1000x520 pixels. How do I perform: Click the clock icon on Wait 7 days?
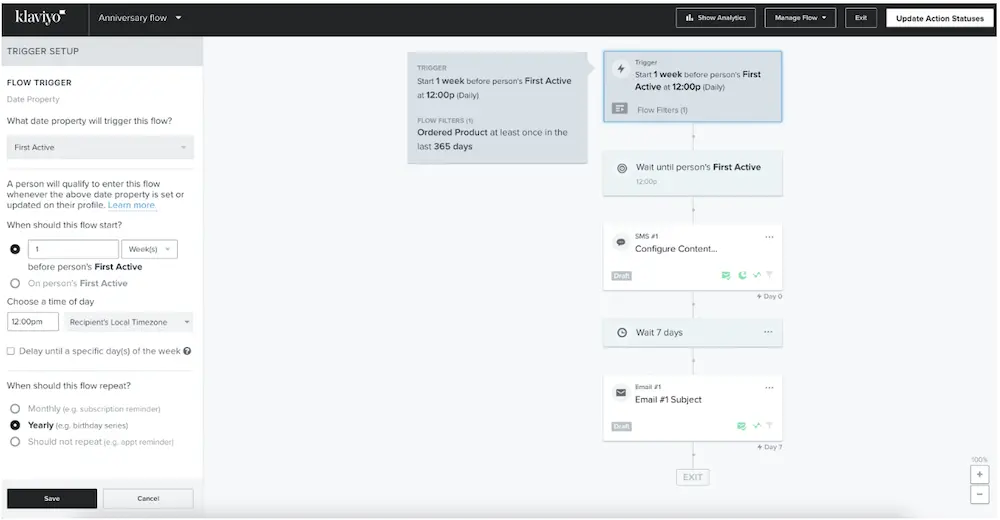pos(621,332)
